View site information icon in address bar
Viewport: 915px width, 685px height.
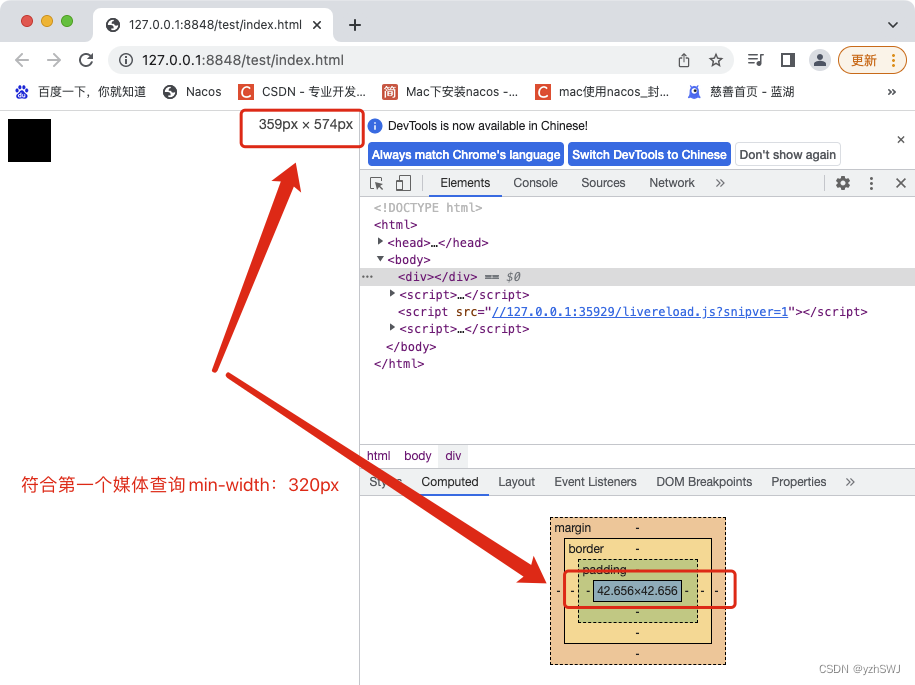coord(125,60)
